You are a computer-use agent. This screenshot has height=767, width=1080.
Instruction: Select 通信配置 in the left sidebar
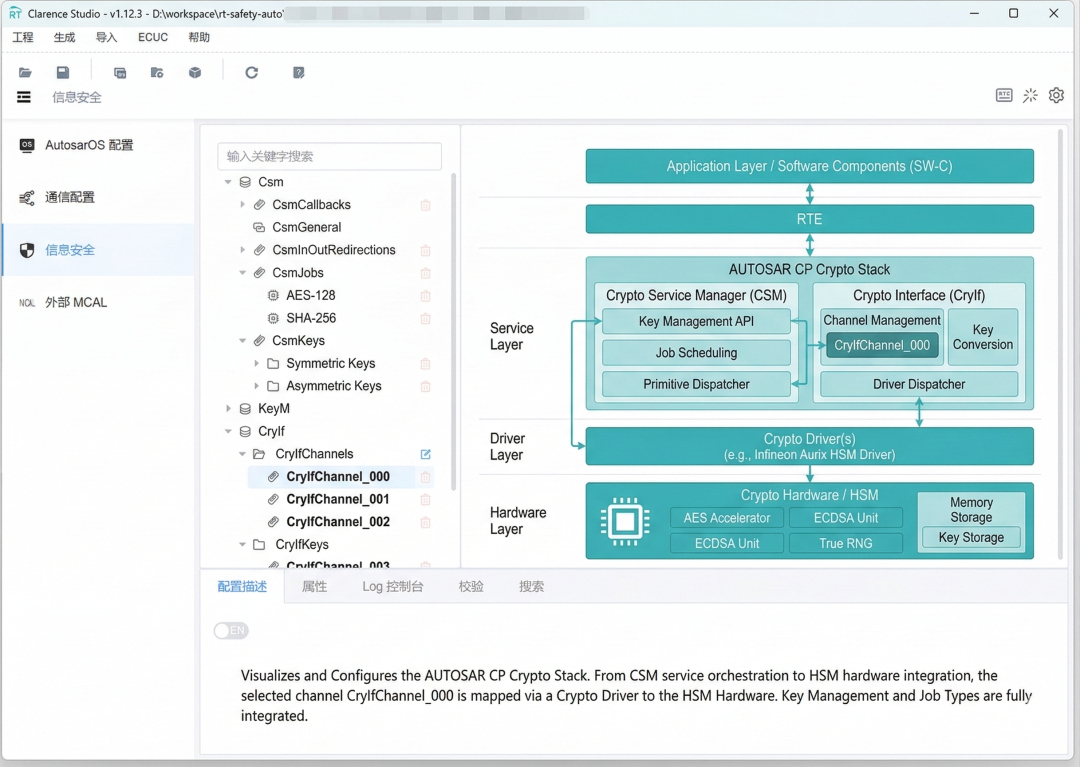click(69, 198)
